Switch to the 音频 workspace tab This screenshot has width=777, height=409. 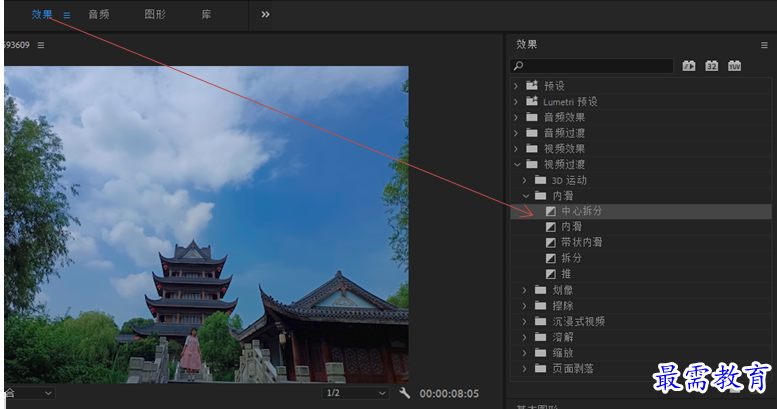coord(99,14)
